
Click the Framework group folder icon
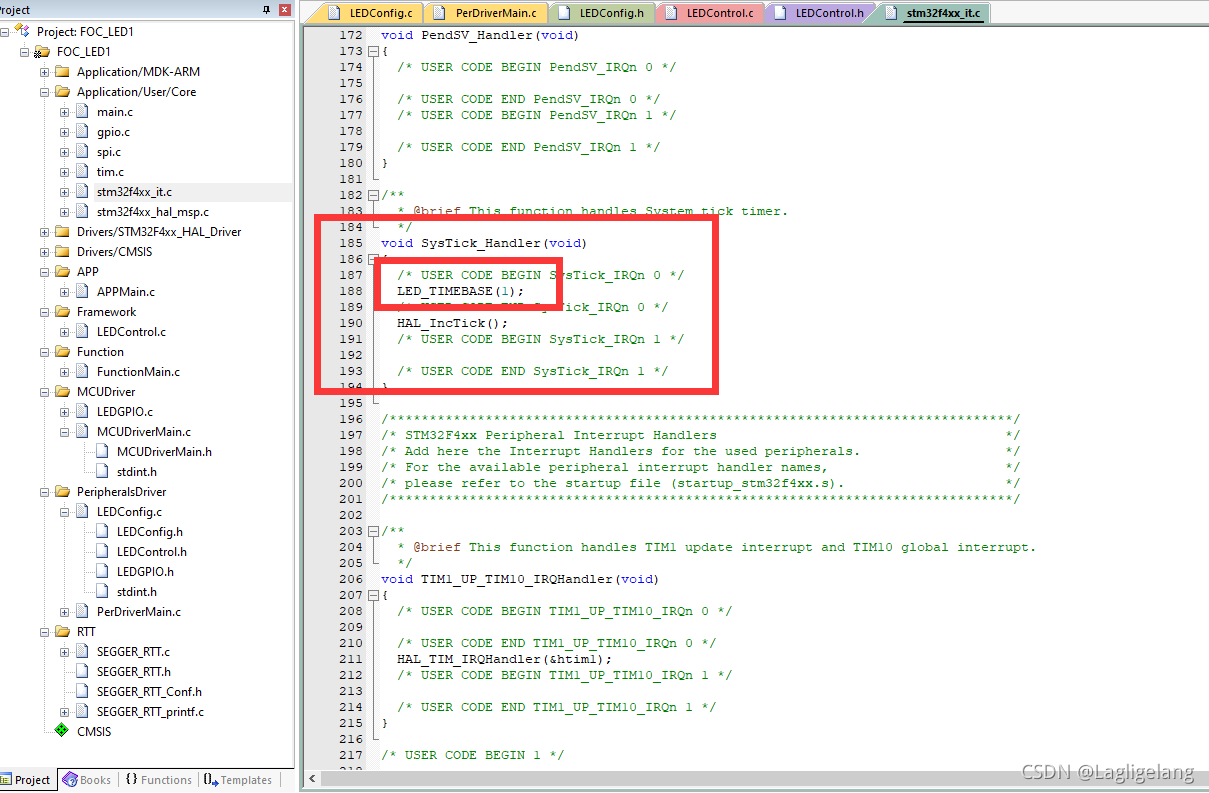coord(62,311)
